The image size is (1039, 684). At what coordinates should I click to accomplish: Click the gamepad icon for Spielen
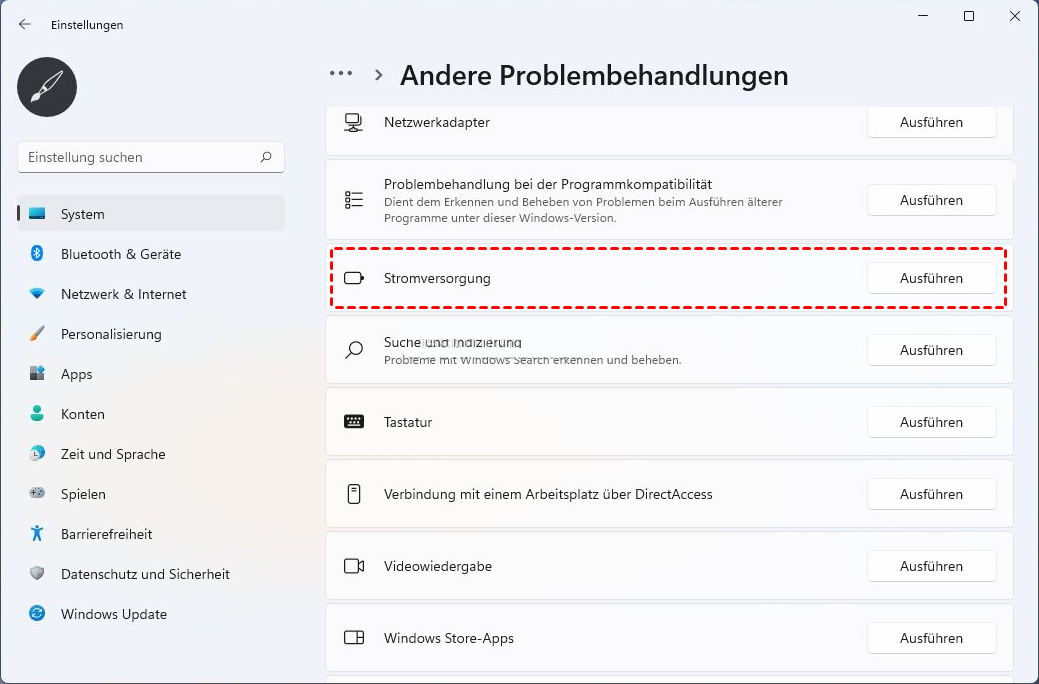(37, 493)
